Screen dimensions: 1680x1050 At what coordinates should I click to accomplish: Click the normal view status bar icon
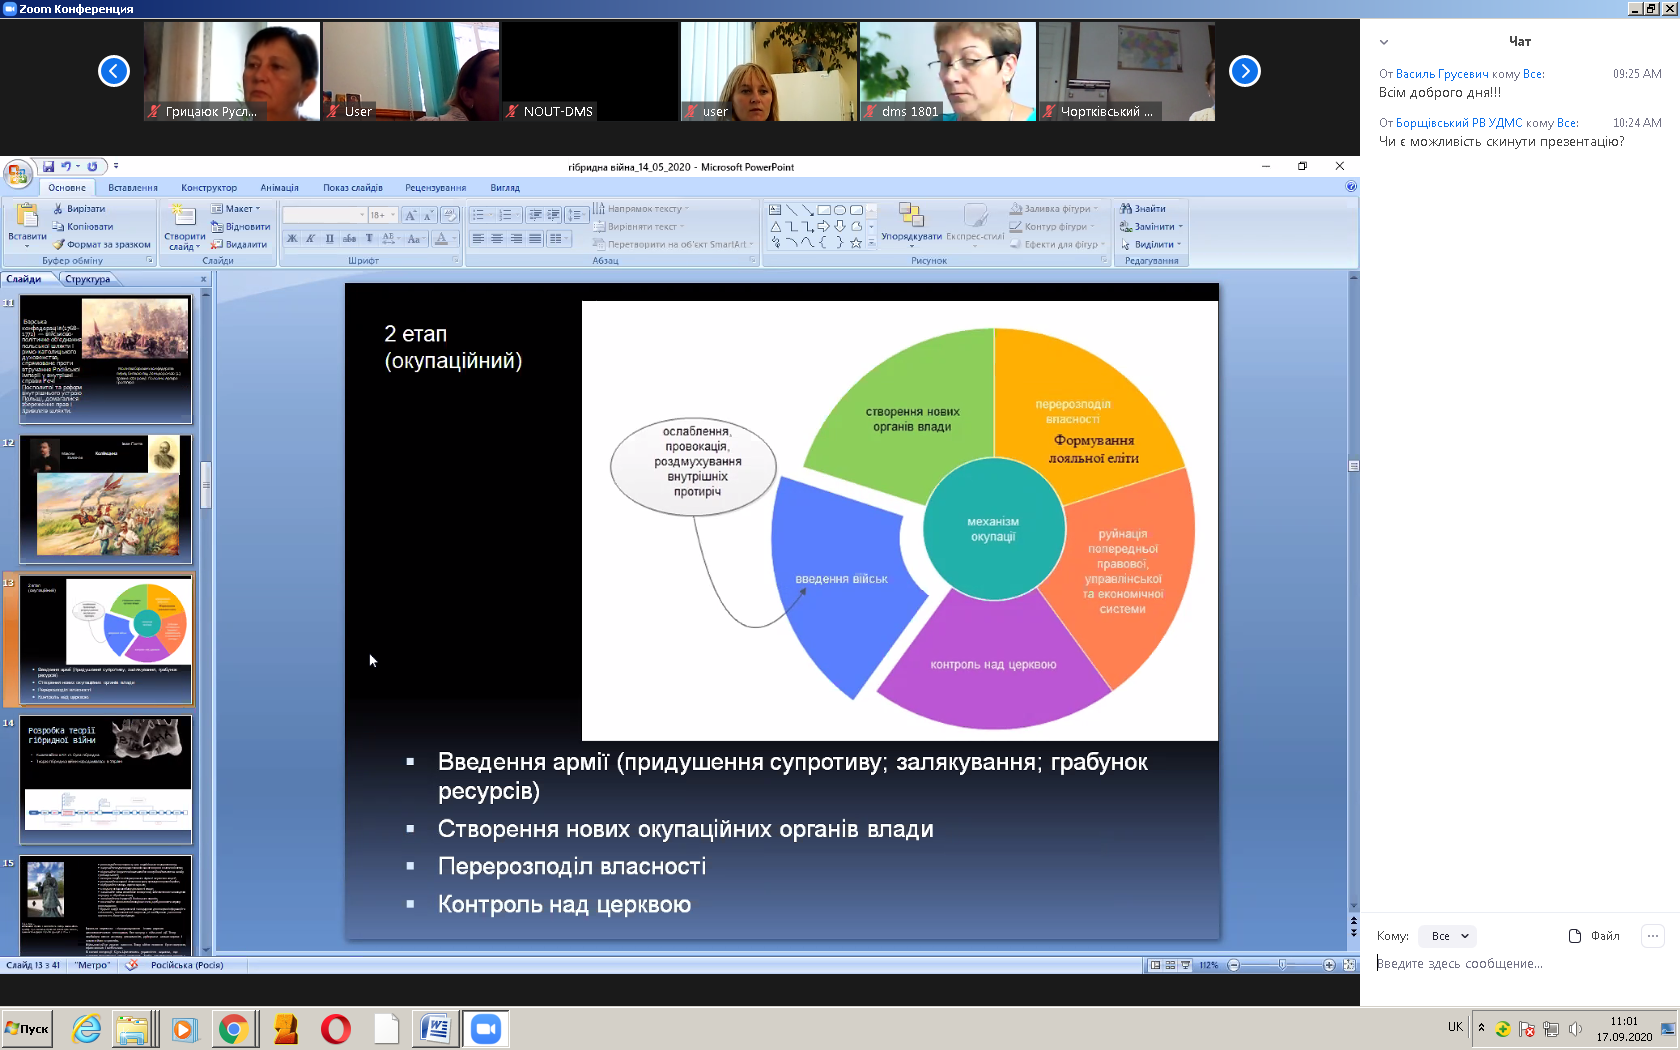1155,965
